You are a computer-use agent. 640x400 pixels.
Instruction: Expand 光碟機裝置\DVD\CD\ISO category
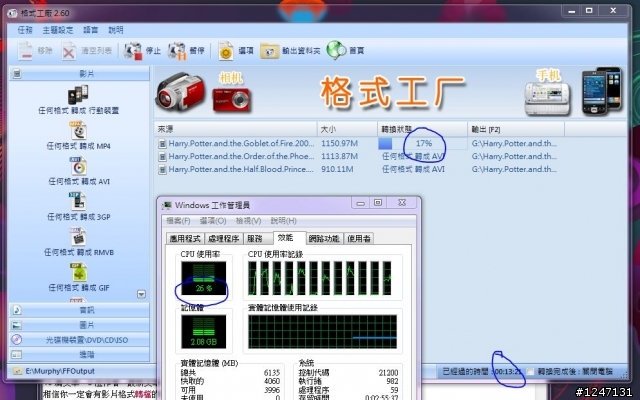click(x=79, y=340)
